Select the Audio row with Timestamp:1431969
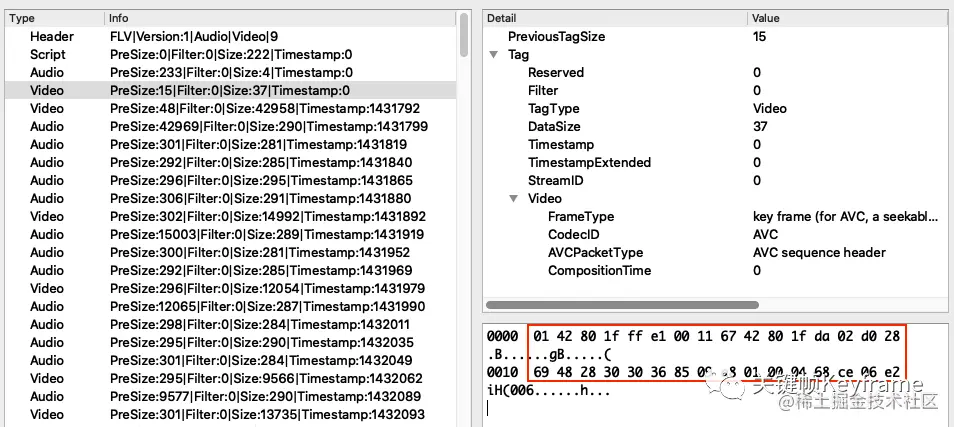The image size is (954, 427). tap(231, 270)
